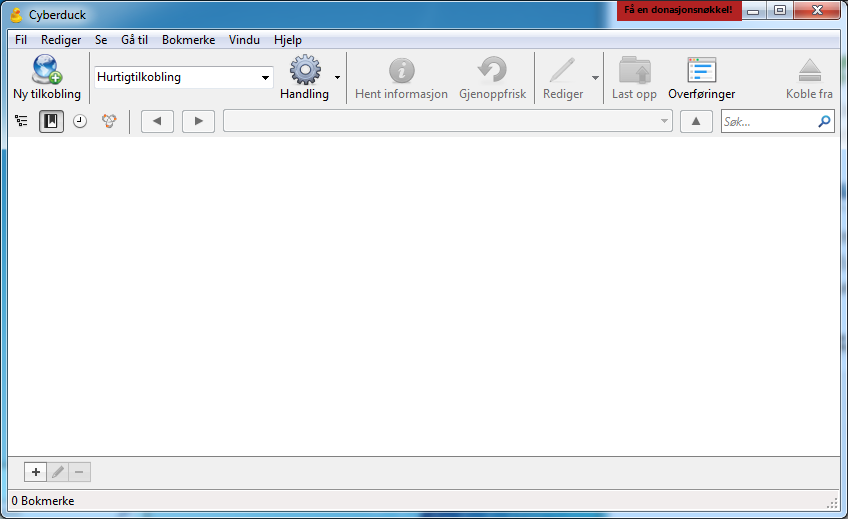Viewport: 848px width, 519px height.
Task: Show connection history clock view
Action: point(80,121)
